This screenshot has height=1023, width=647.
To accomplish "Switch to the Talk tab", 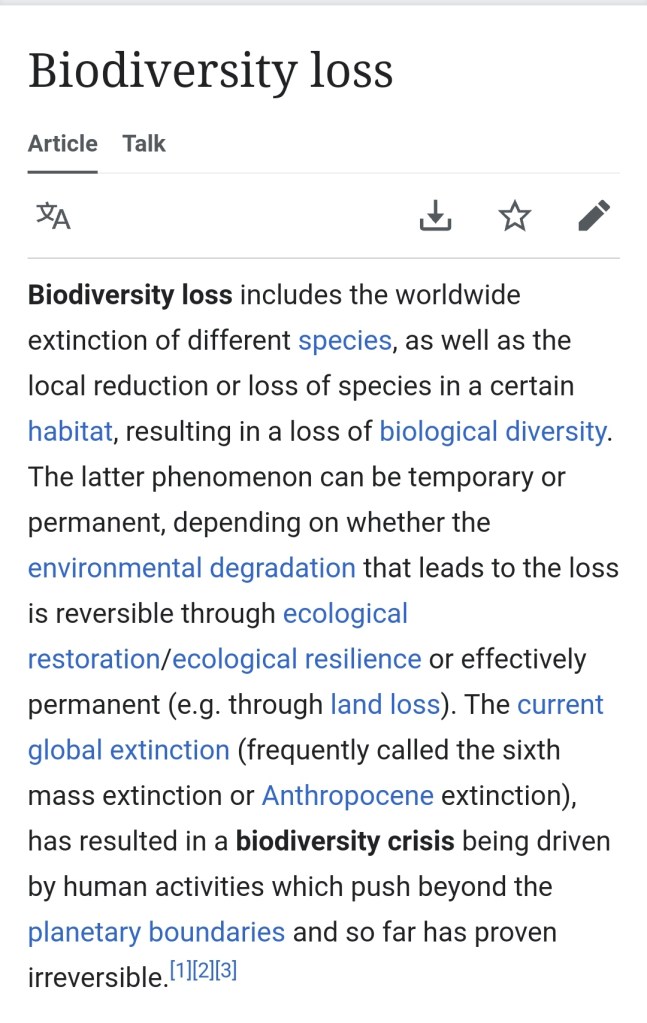I will pos(144,143).
